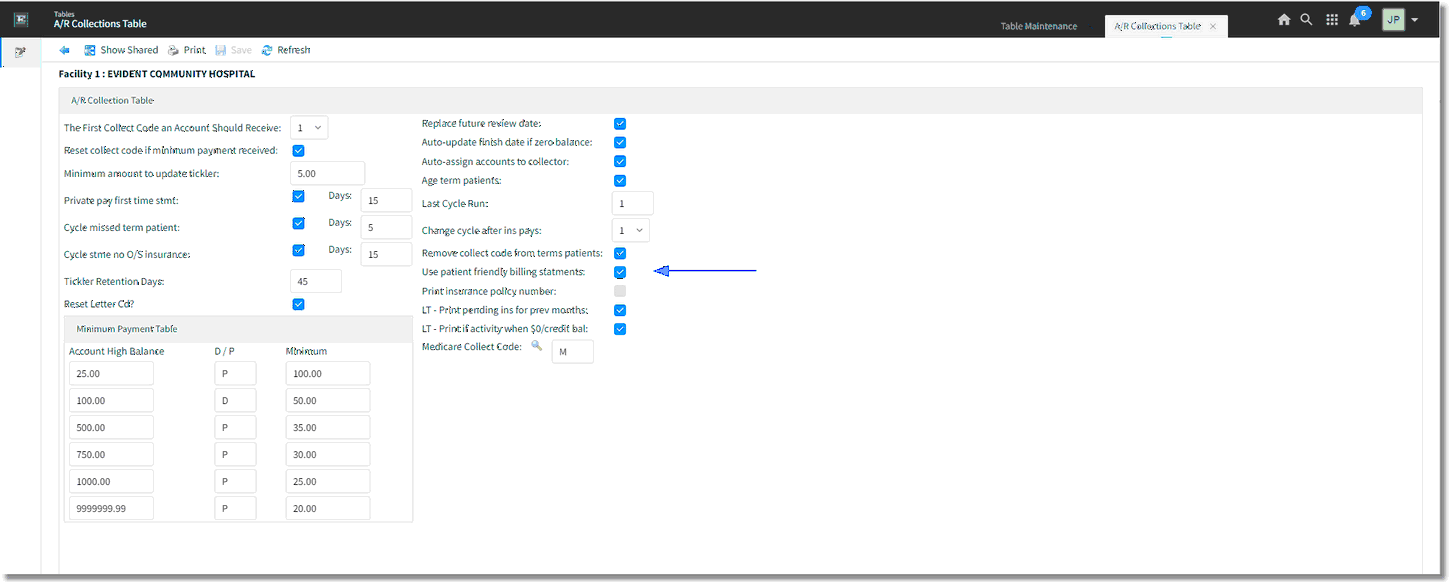Switch to the Table Maintenance tab
Screen dimensions: 1450x584
(x=1039, y=26)
